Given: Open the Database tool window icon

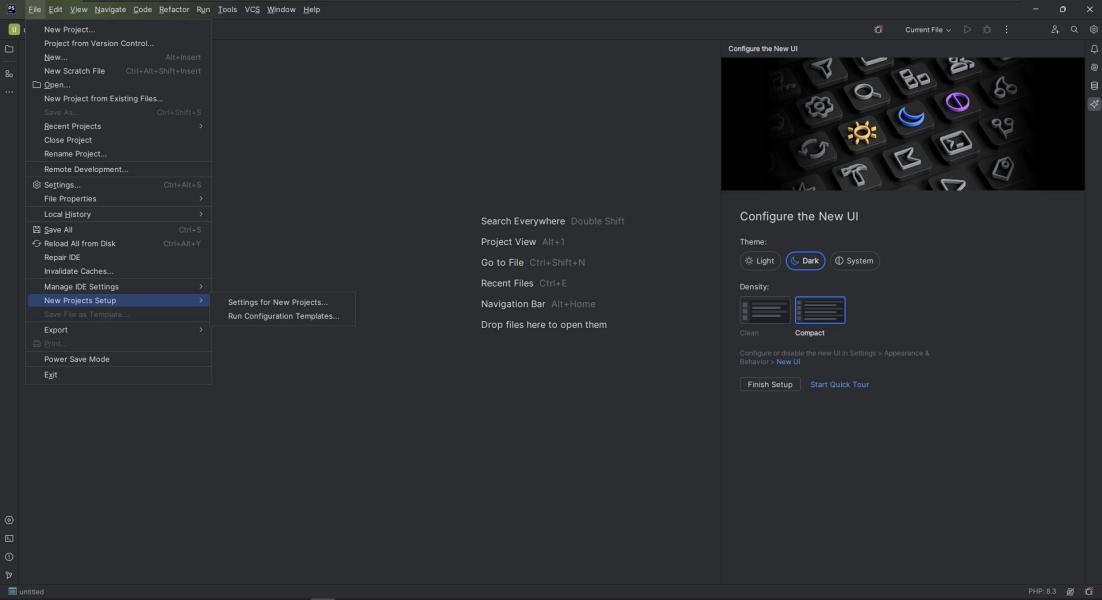Looking at the screenshot, I should coord(1094,86).
